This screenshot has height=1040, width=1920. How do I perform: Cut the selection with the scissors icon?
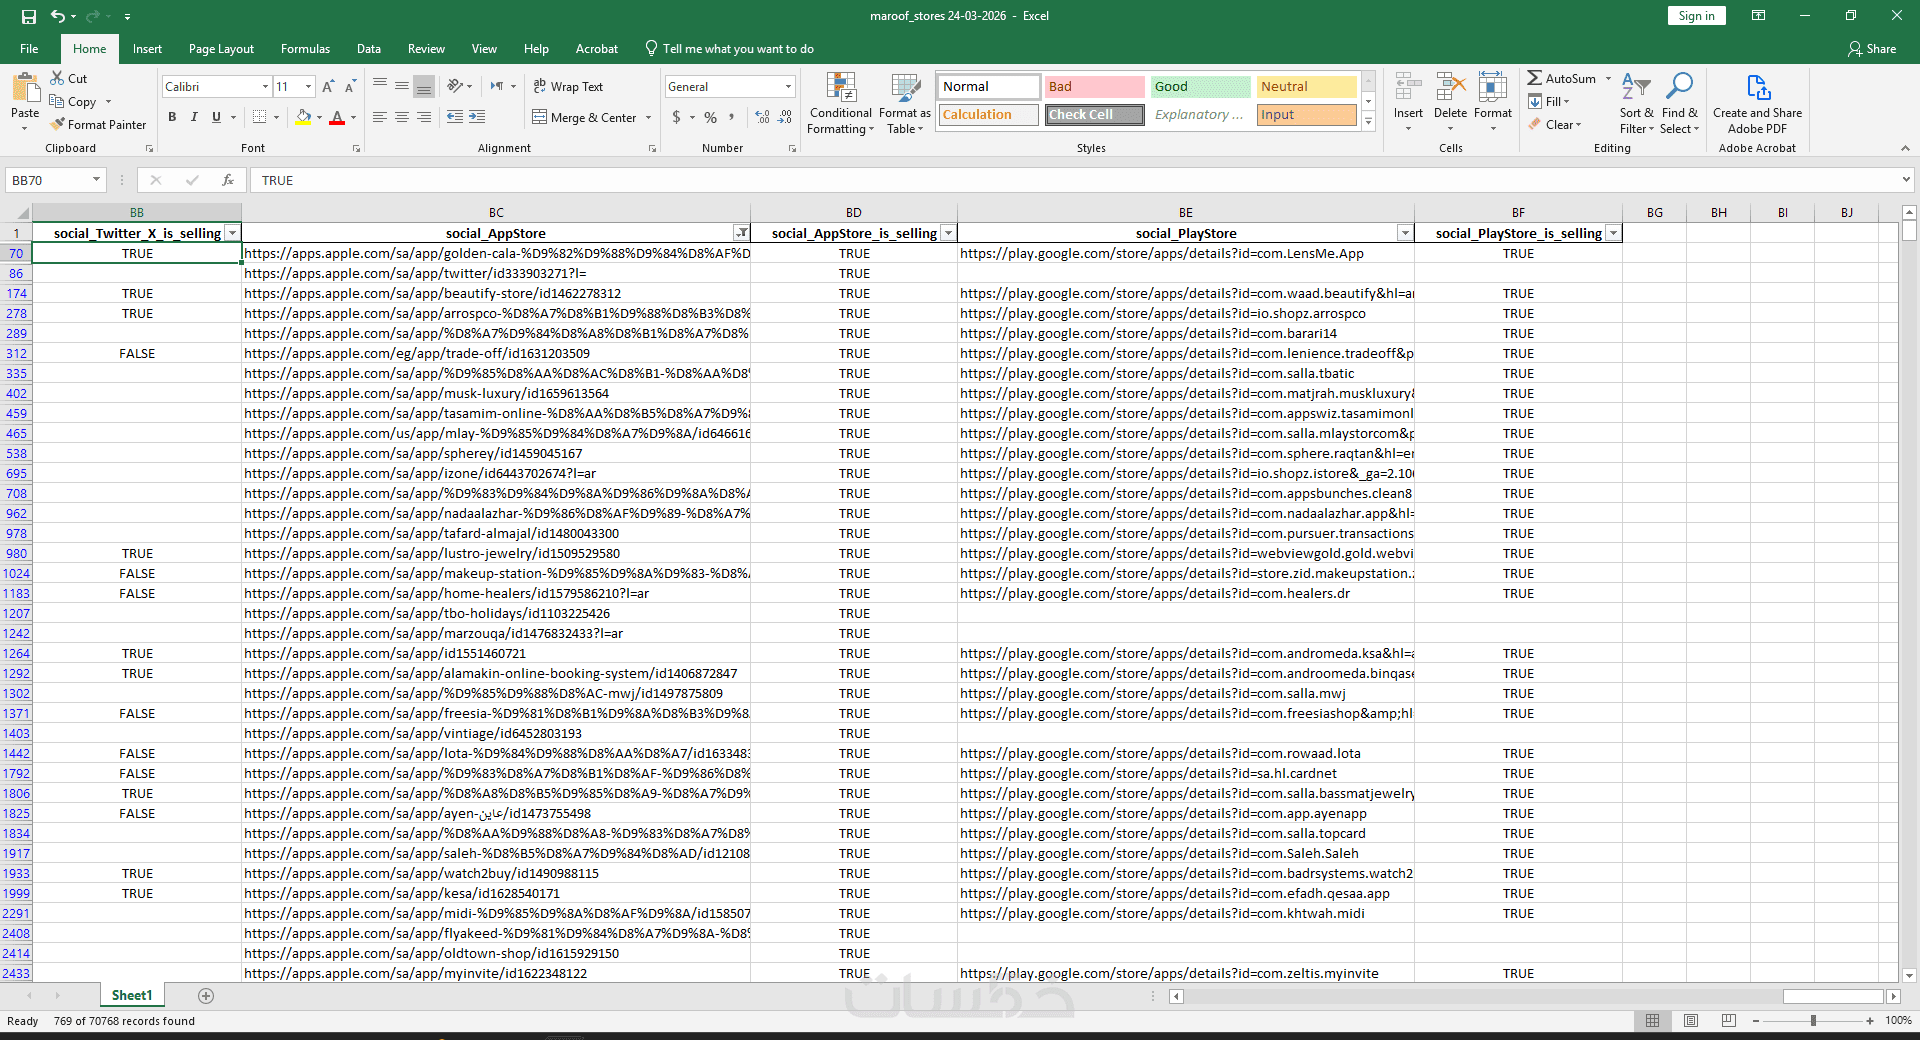point(57,78)
